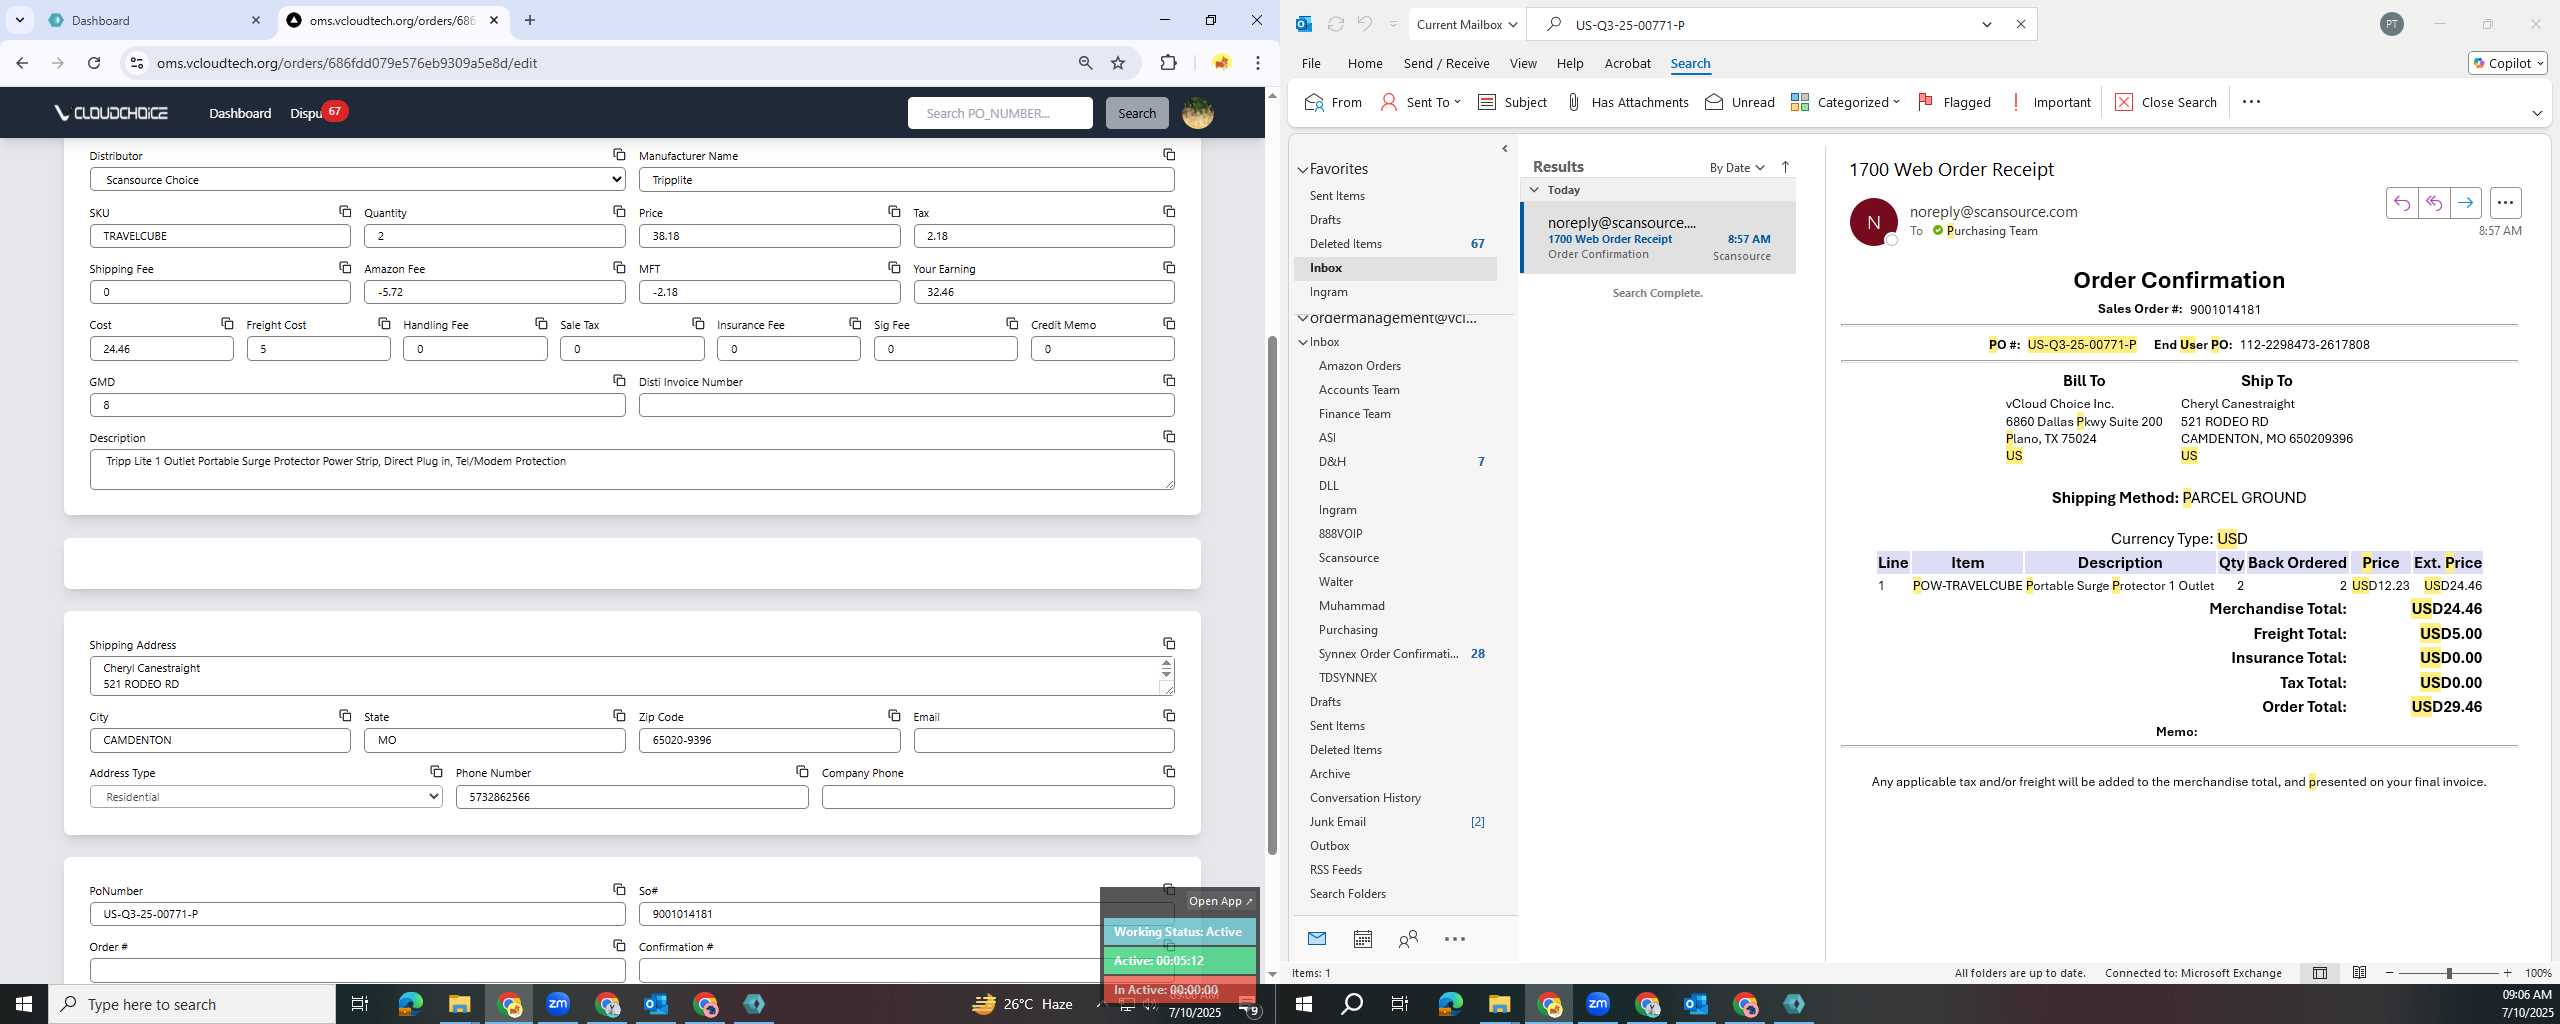This screenshot has width=2560, height=1024.
Task: Copy the PoNumber field value
Action: pos(619,890)
